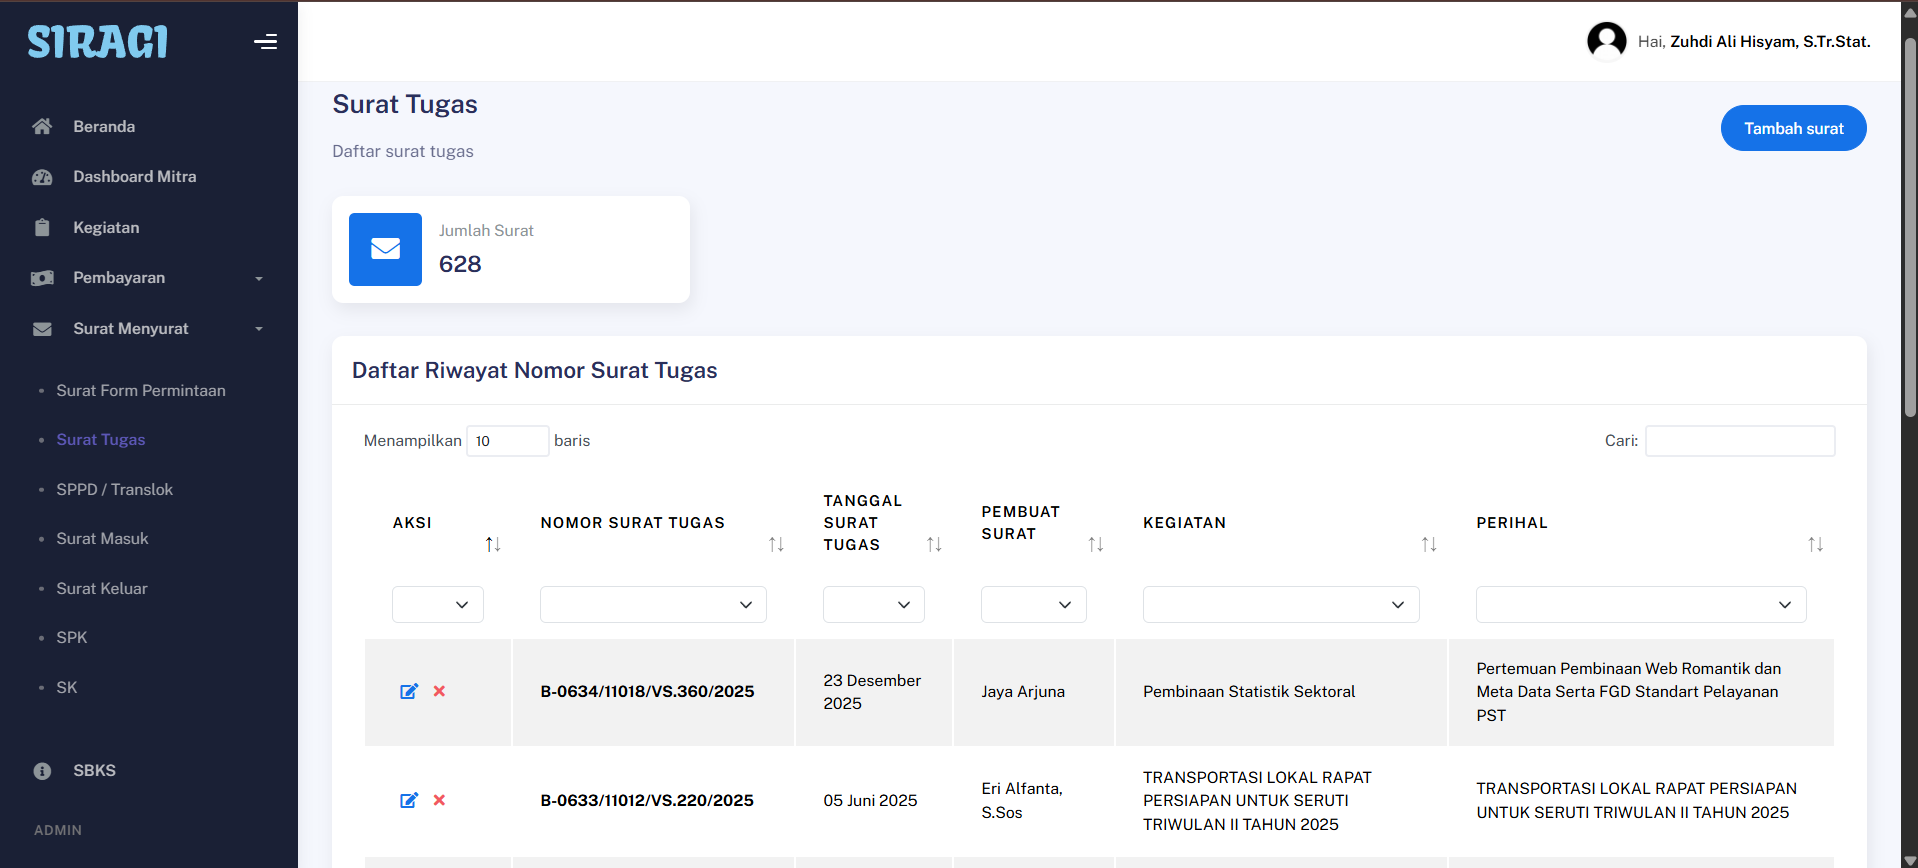Sort table by Nomor Surat Tugas column
The image size is (1918, 868).
[x=776, y=544]
